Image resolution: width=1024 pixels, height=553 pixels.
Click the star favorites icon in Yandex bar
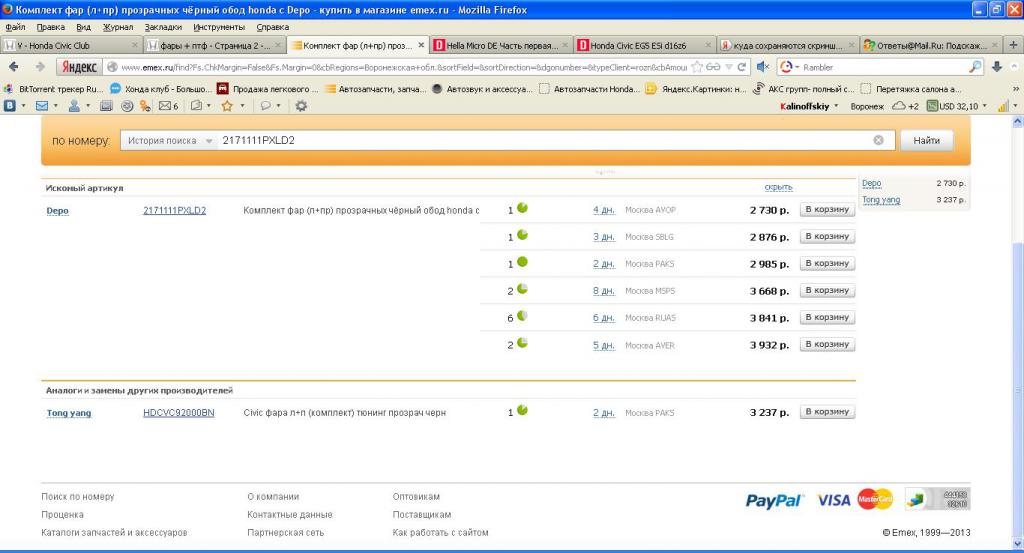click(227, 106)
